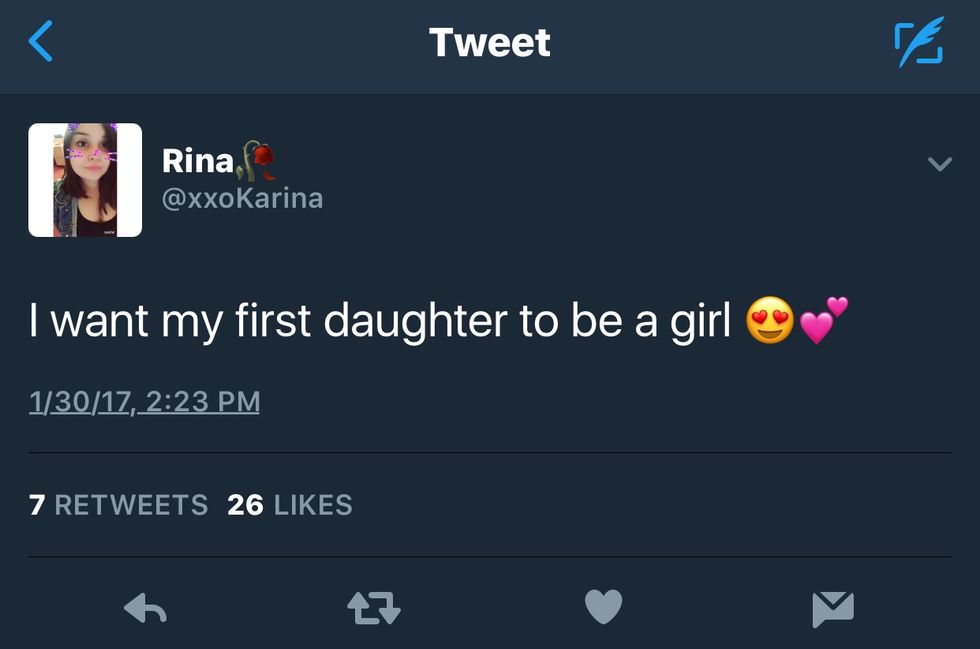Like the tweet with the heart icon
The image size is (980, 649).
[603, 607]
